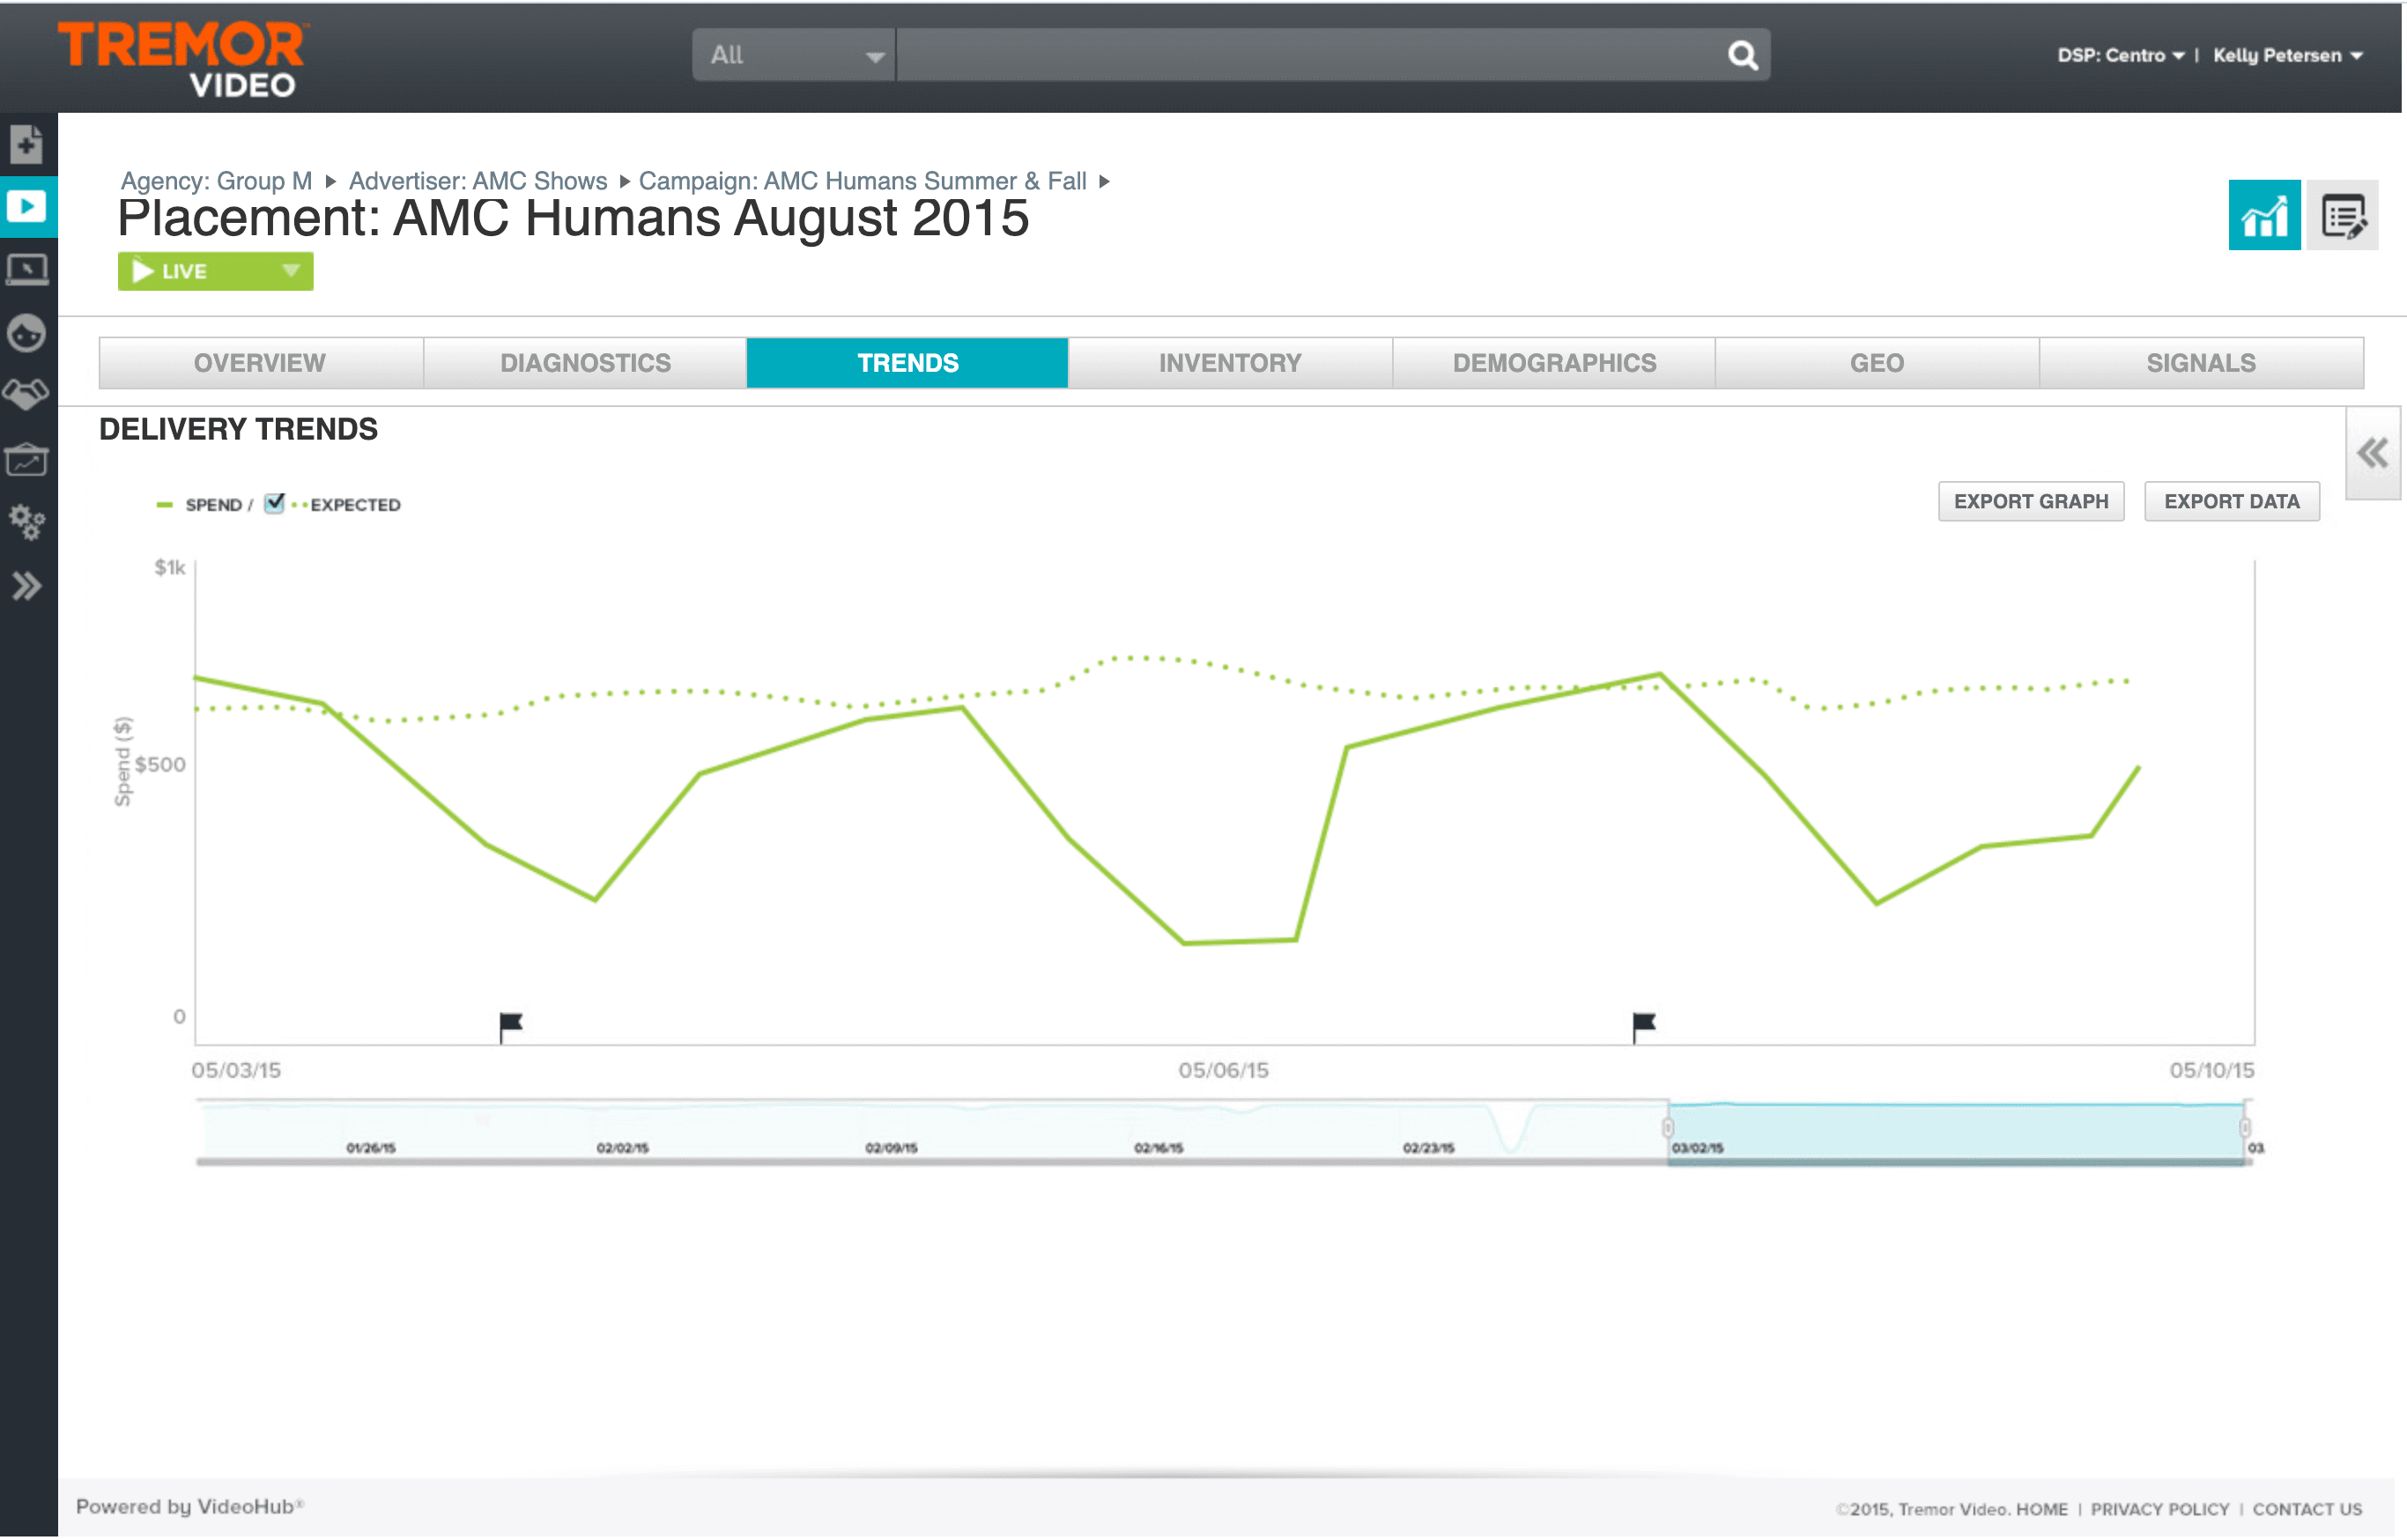
Task: Open Agency: Group M breadcrumb link
Action: coord(216,181)
